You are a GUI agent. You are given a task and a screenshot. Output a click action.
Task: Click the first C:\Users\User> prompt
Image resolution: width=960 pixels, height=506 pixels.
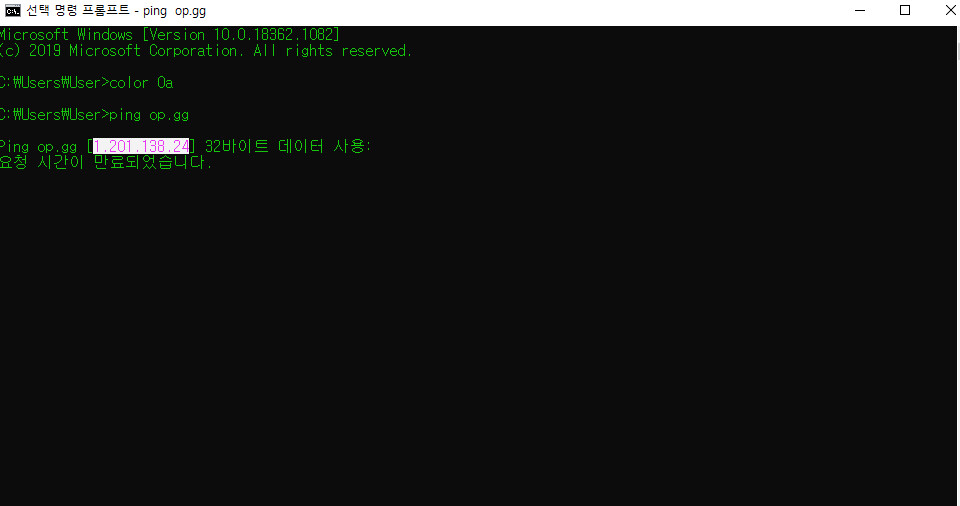click(54, 83)
